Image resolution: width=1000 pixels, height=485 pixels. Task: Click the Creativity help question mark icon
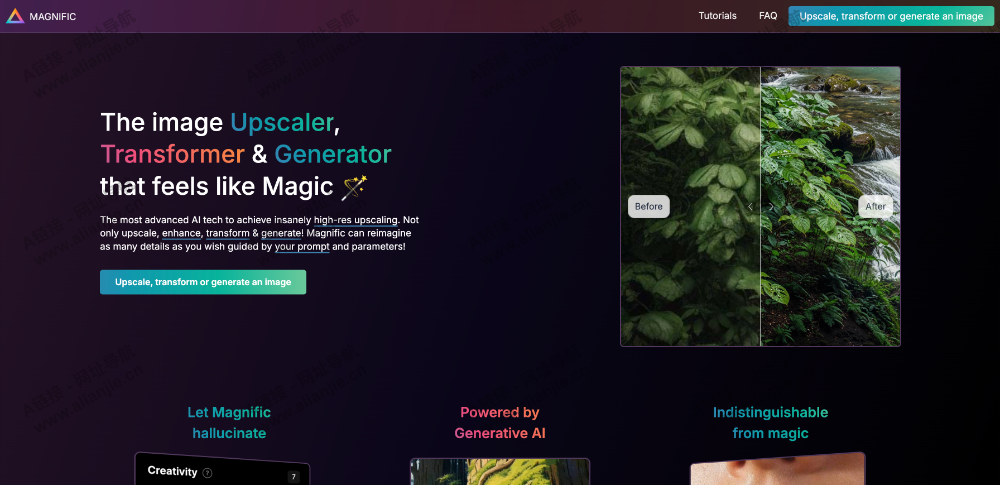tap(207, 473)
